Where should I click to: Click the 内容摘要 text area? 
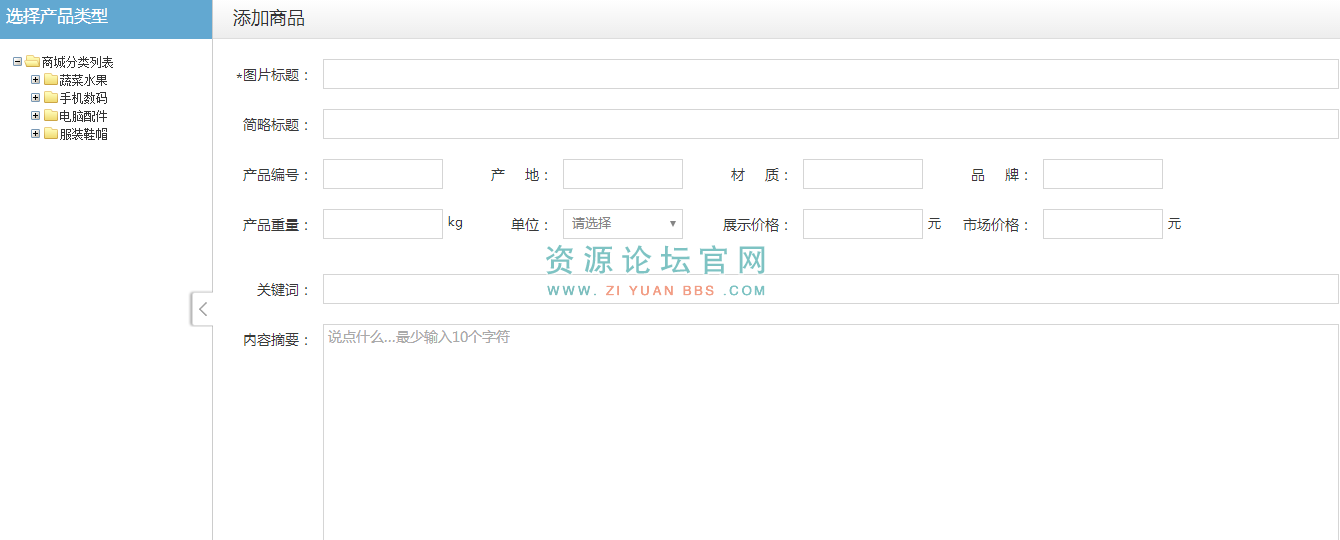(830, 432)
